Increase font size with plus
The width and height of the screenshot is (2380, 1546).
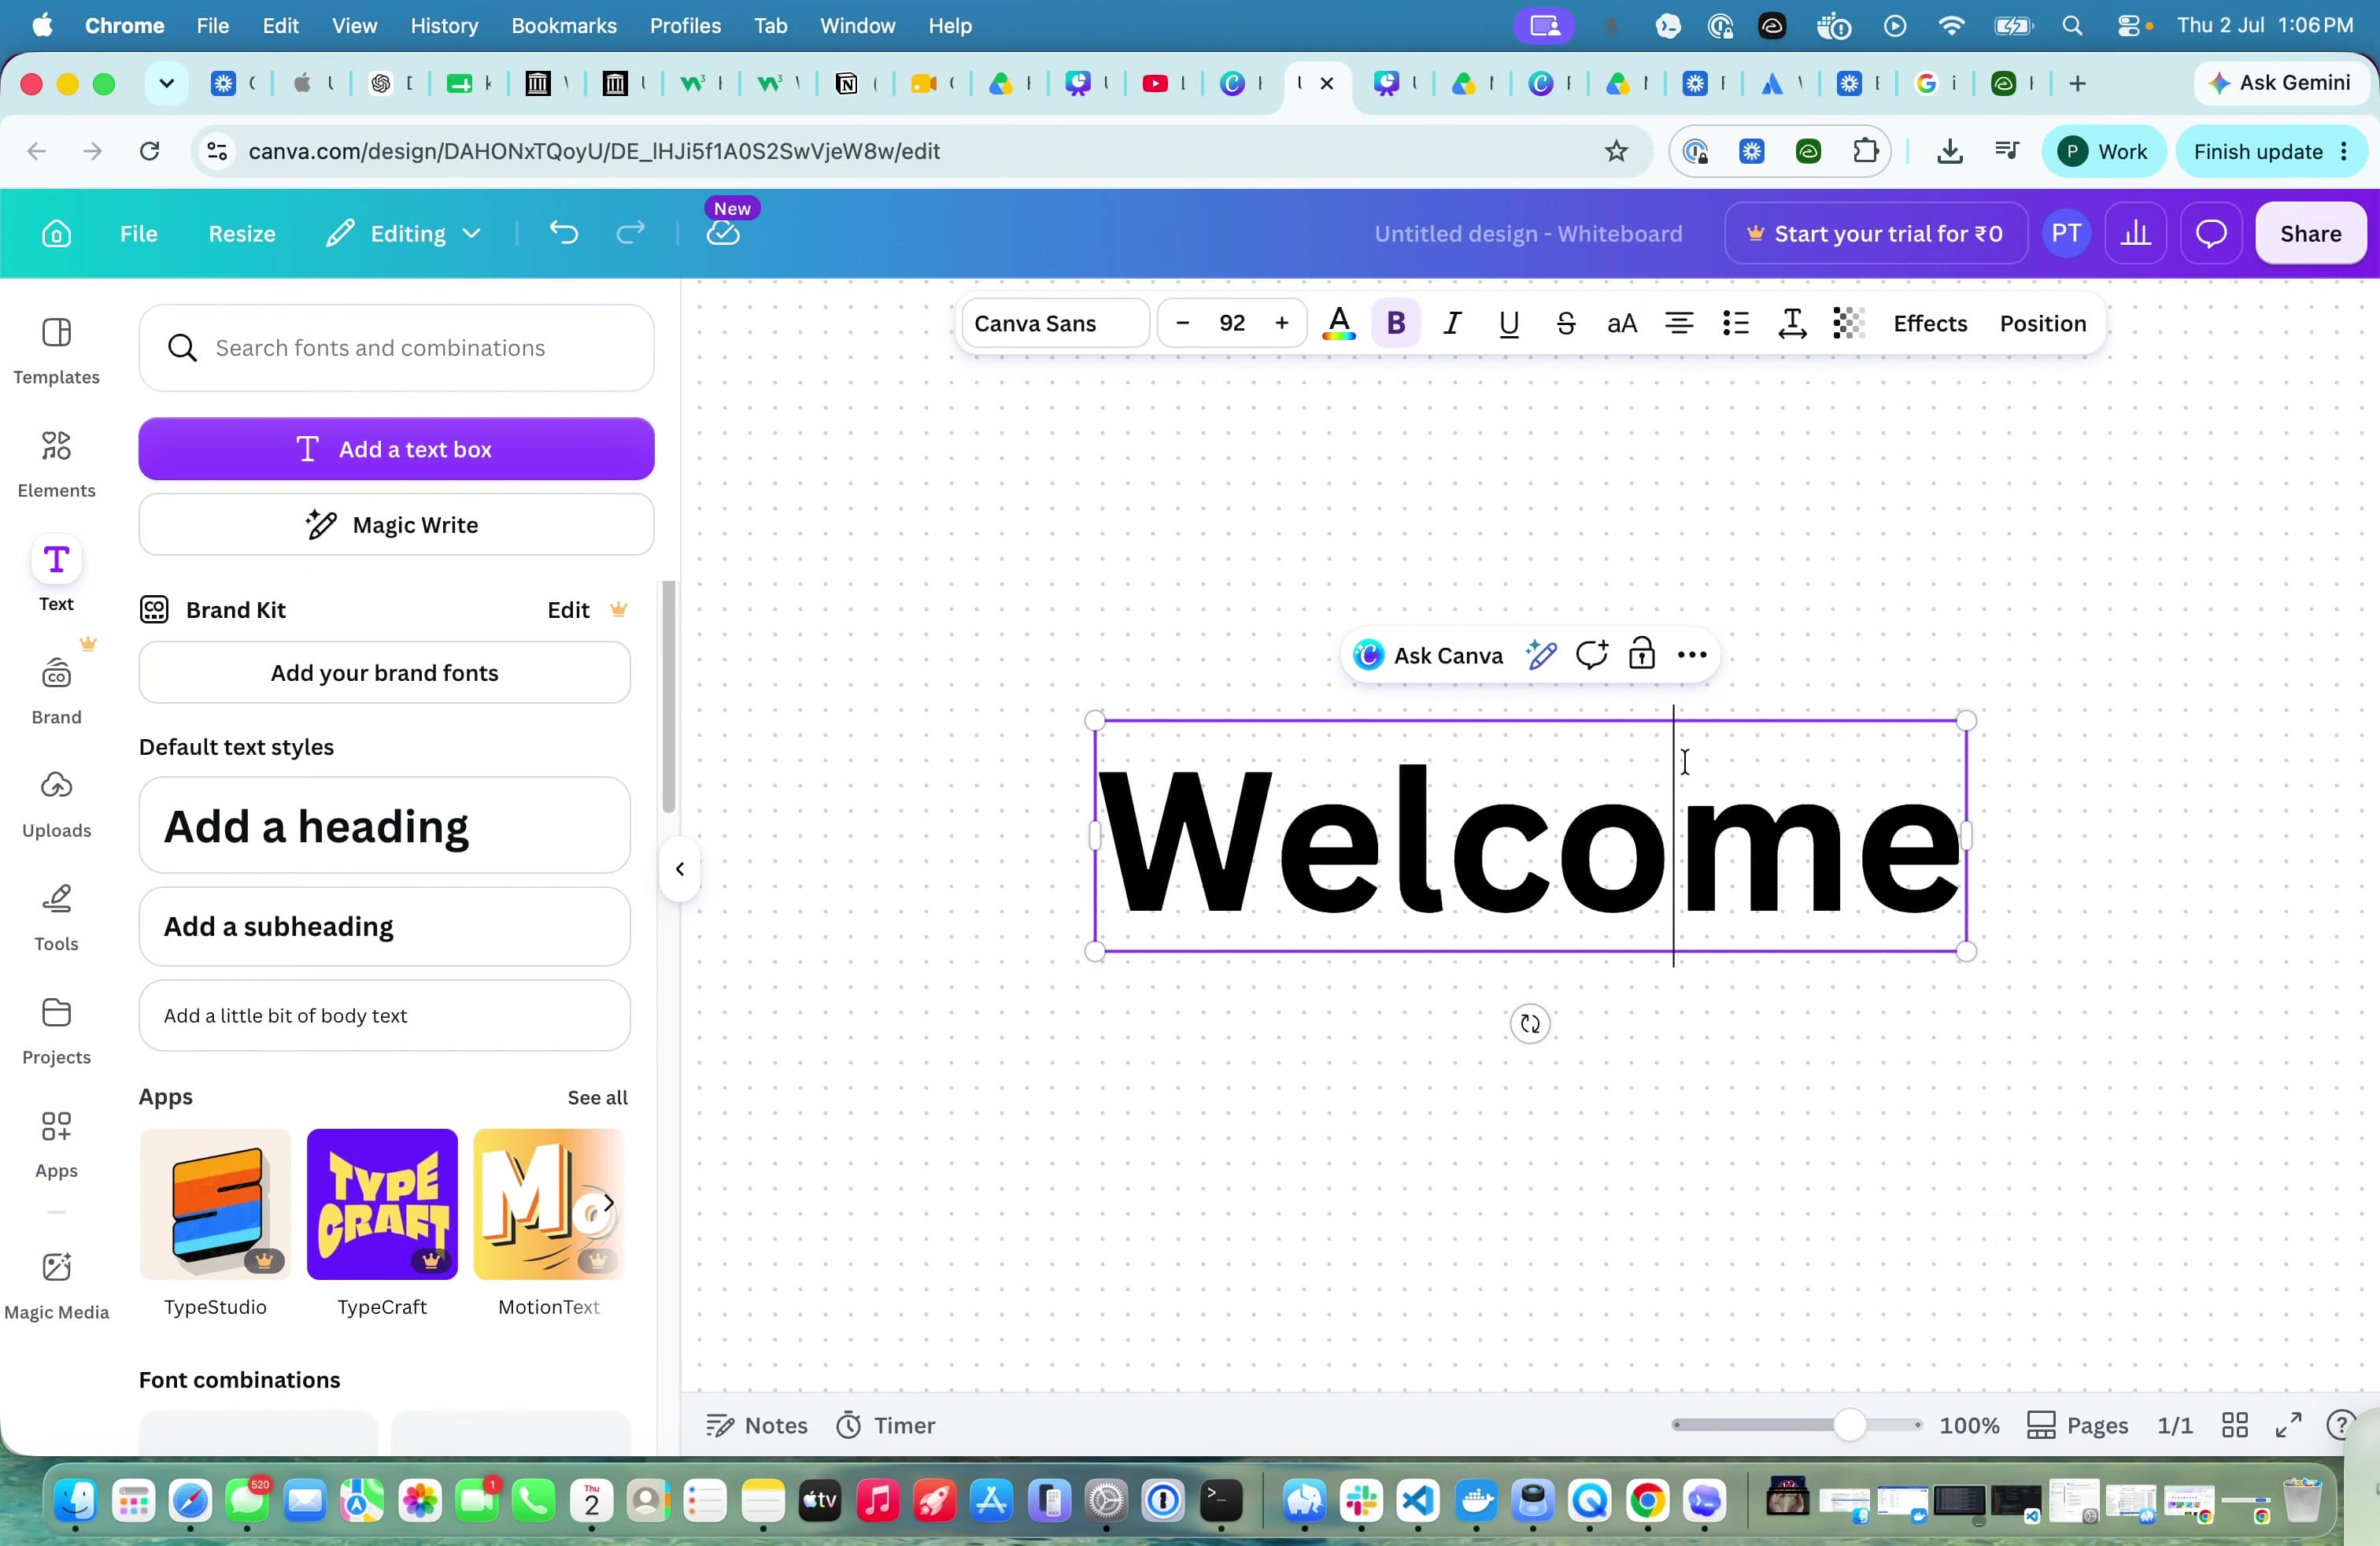tap(1282, 323)
